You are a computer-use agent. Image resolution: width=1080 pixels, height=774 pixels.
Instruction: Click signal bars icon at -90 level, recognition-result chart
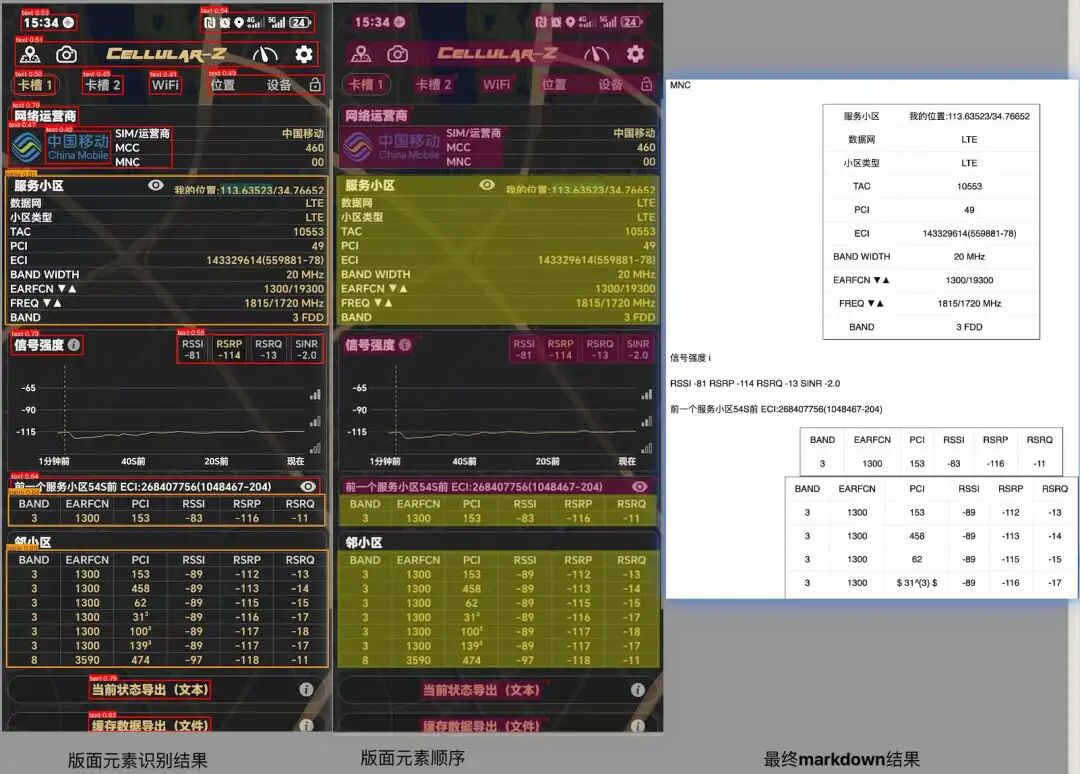(x=315, y=421)
